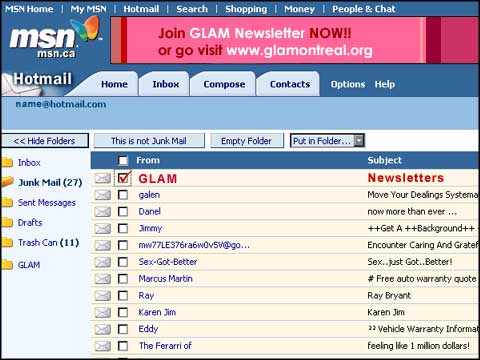Uncheck the GLAM Newsletters message checkbox
The width and height of the screenshot is (480, 360).
coord(123,178)
